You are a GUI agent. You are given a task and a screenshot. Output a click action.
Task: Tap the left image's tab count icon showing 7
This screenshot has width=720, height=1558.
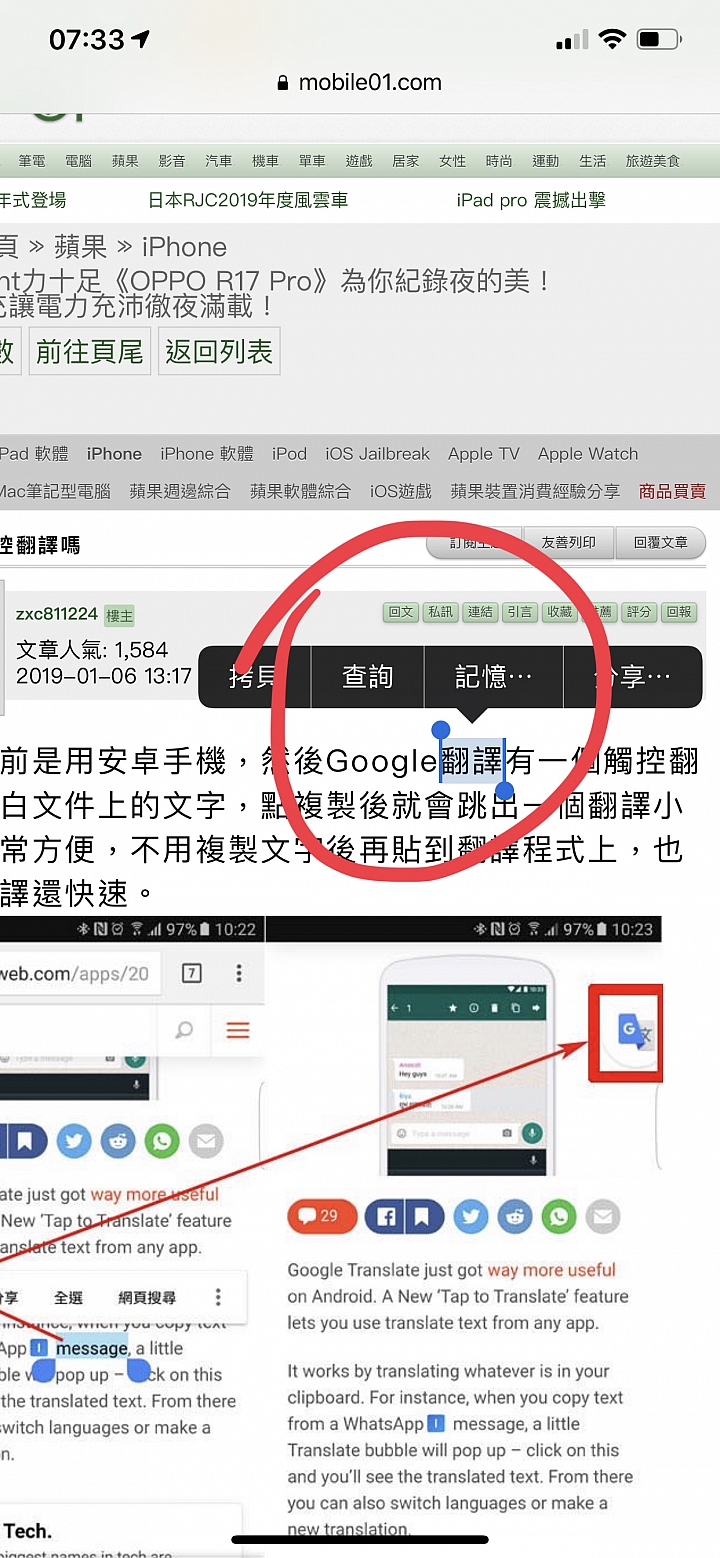tap(191, 974)
